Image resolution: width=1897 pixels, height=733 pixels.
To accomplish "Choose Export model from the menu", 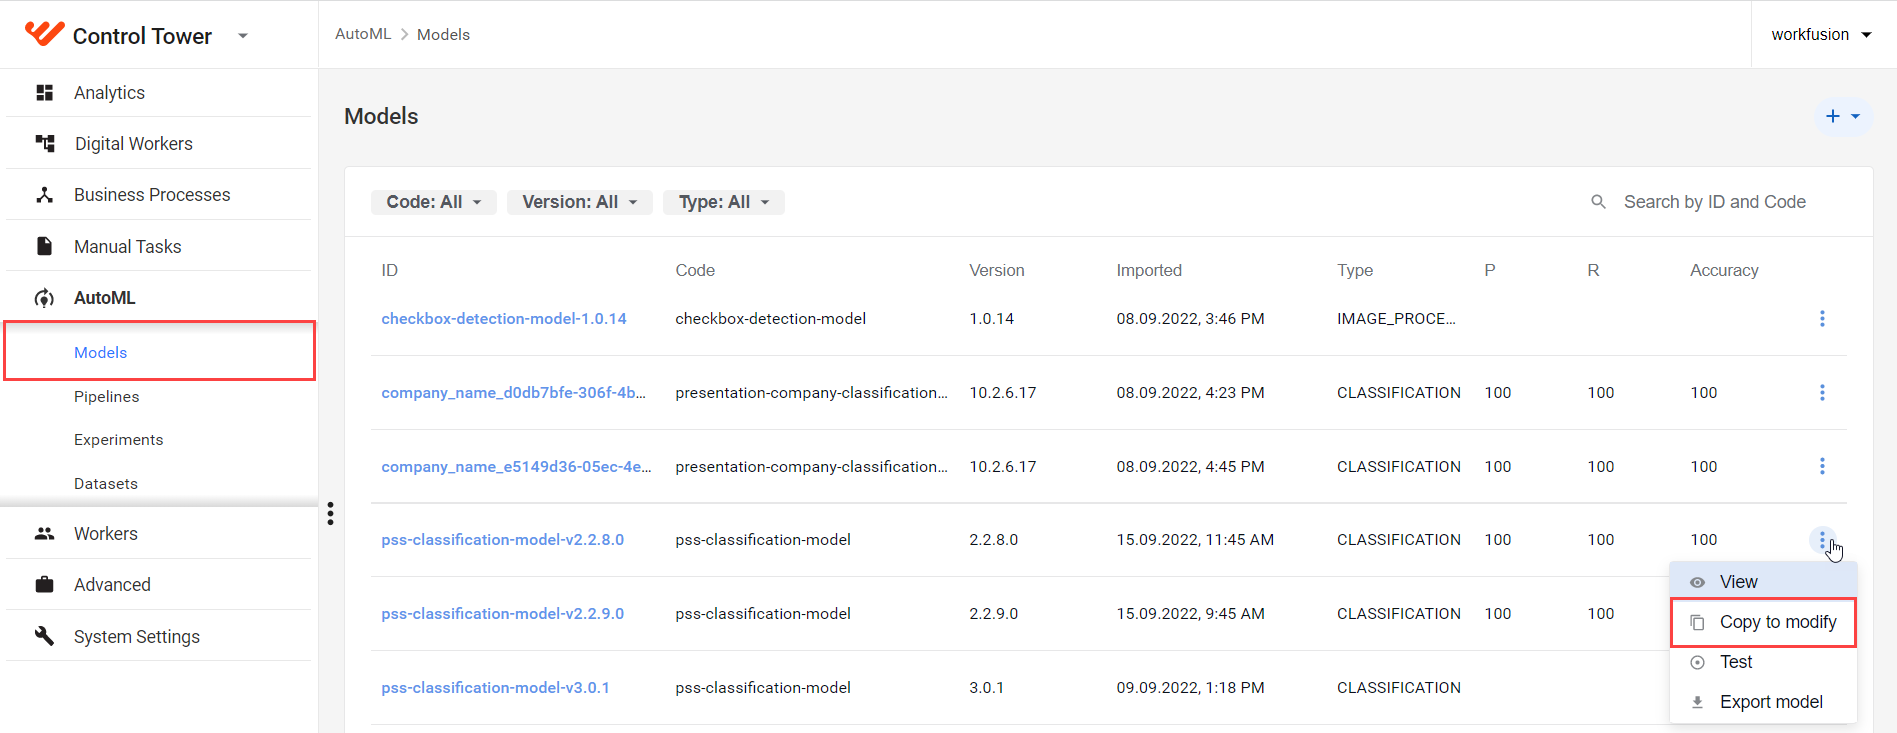I will click(1763, 702).
